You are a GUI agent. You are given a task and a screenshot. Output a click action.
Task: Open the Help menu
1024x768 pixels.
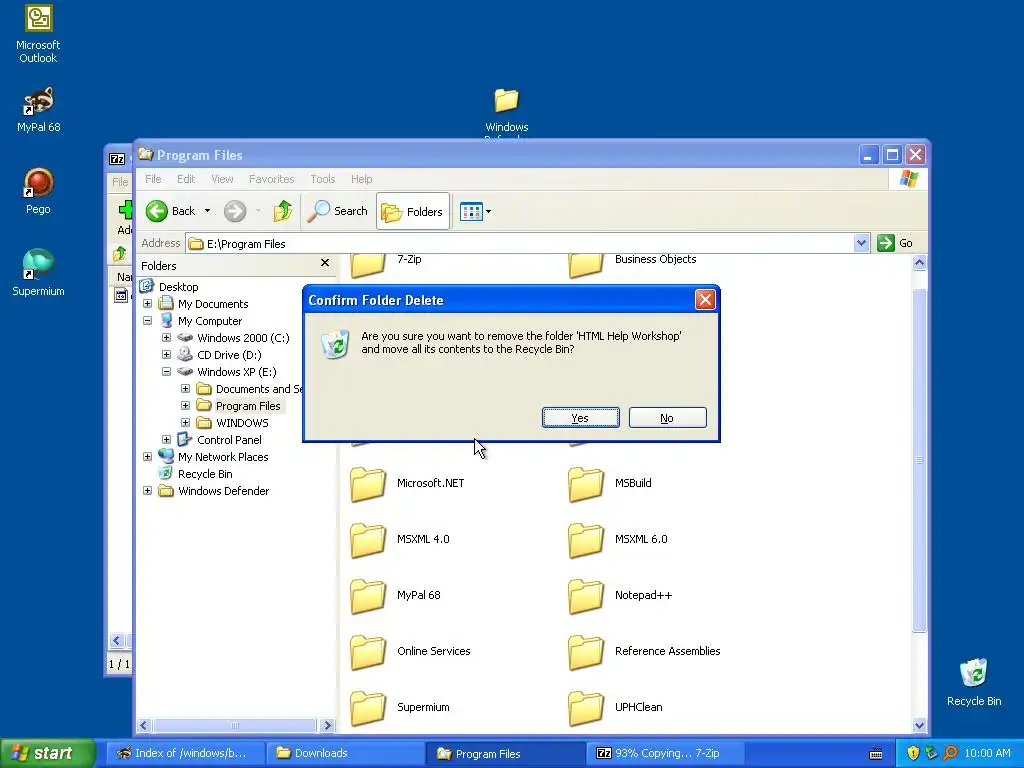pos(361,179)
